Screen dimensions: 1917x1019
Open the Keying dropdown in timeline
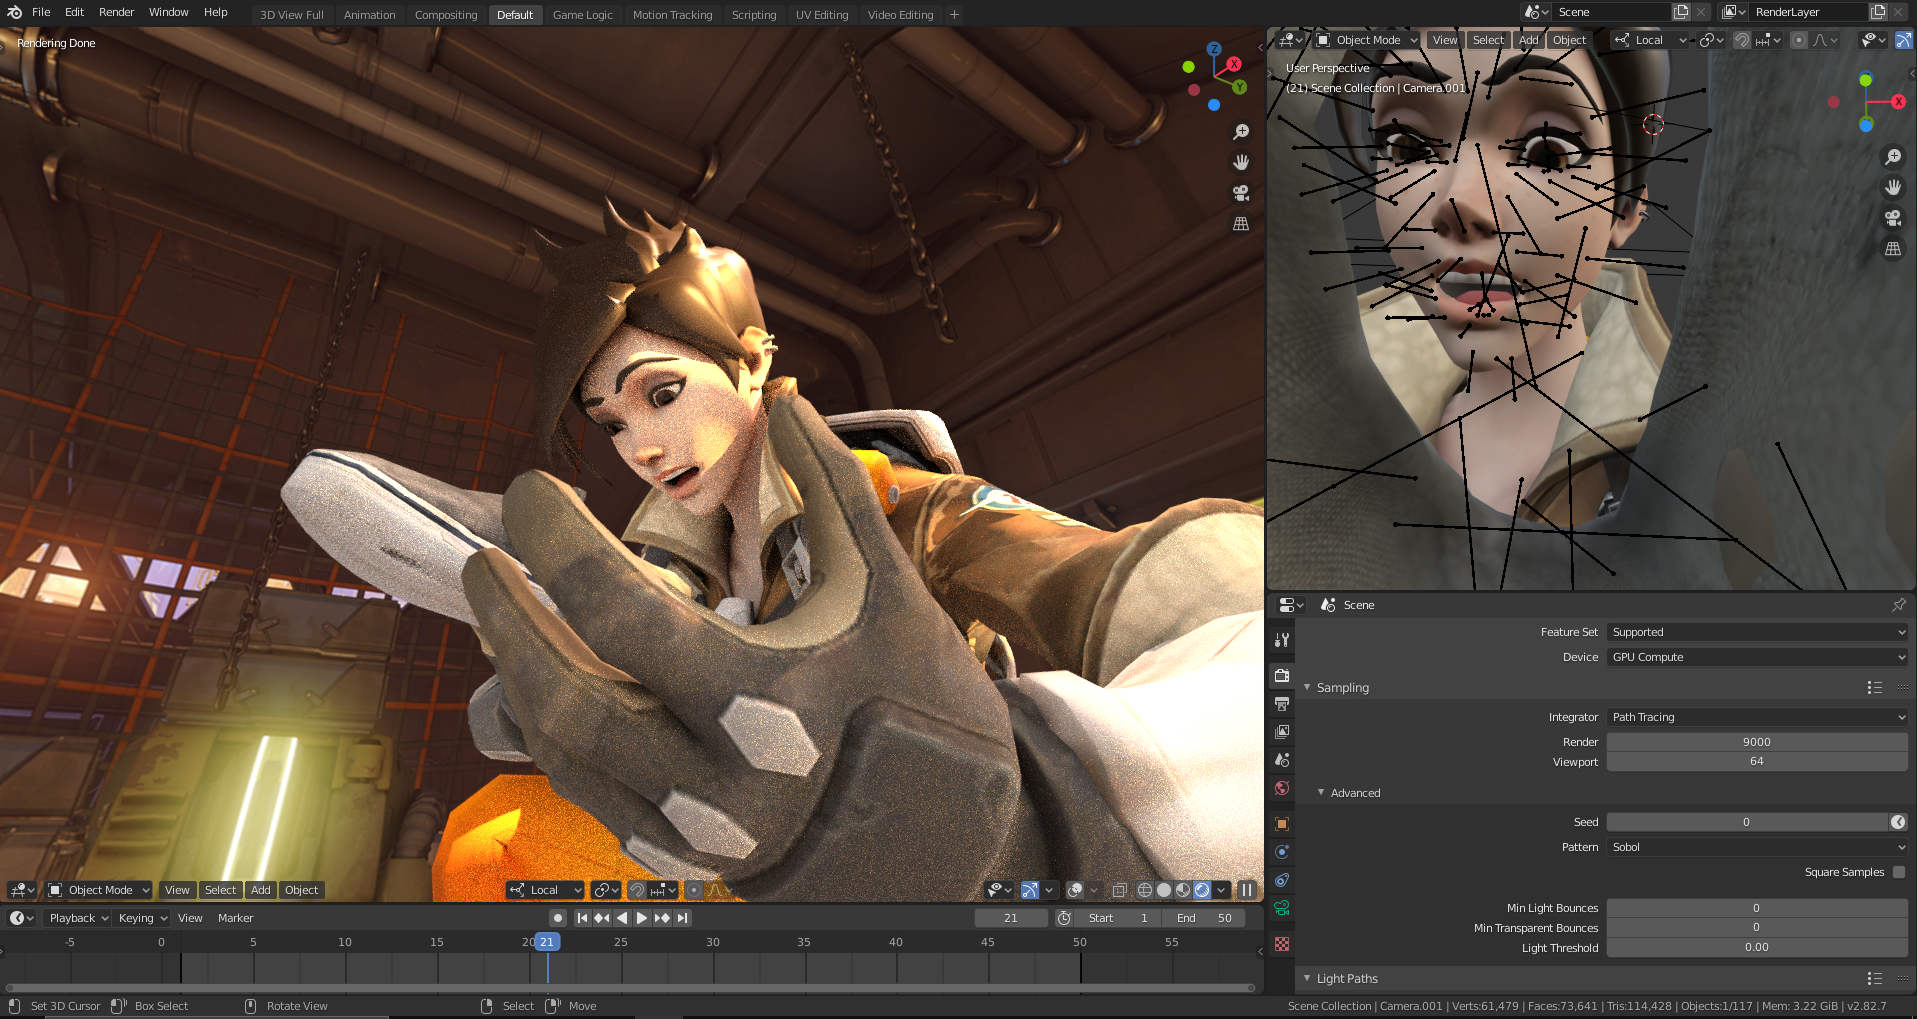click(x=142, y=918)
